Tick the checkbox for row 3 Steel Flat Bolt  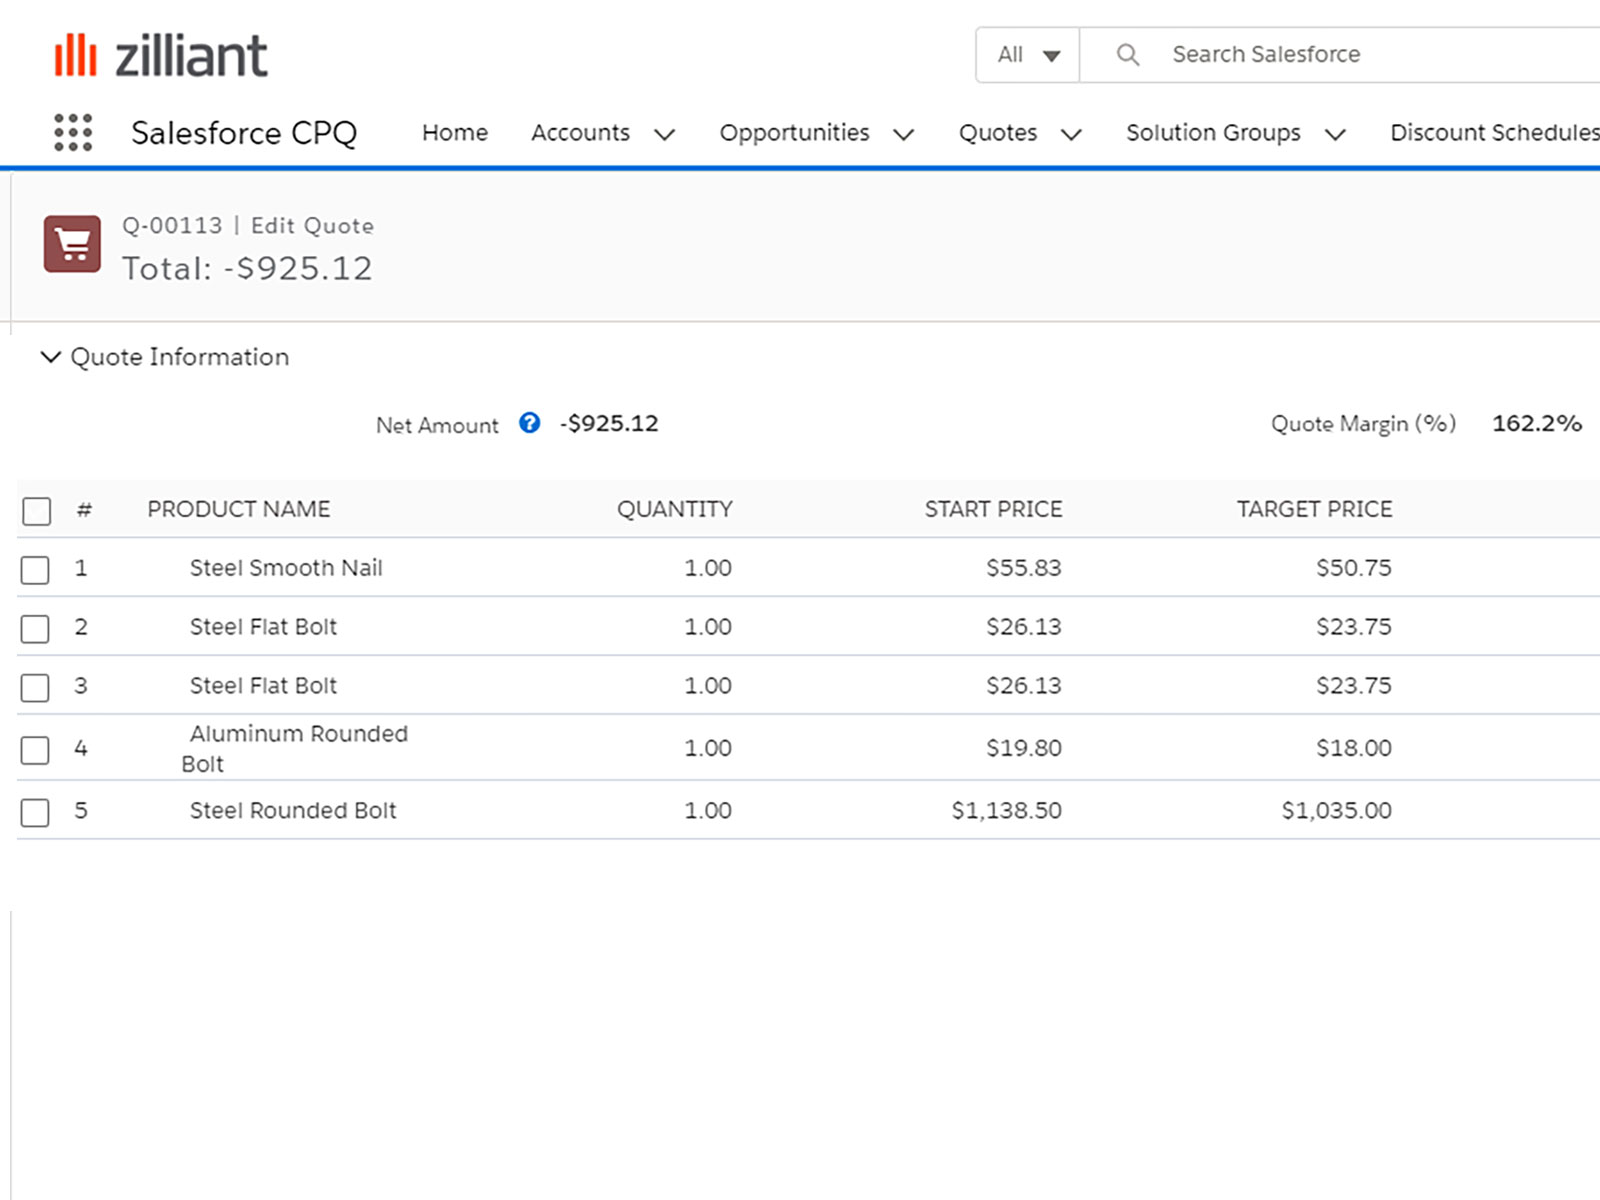(35, 688)
